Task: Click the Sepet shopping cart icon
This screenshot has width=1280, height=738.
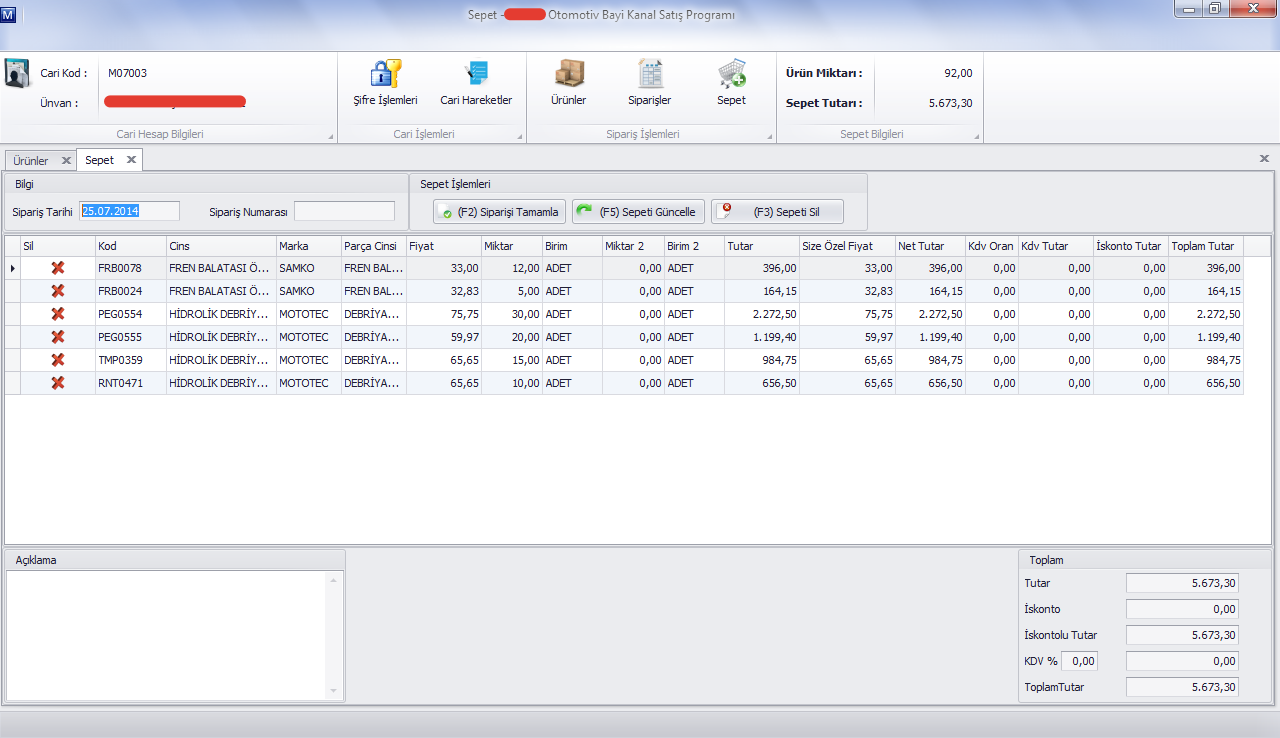Action: (x=731, y=74)
